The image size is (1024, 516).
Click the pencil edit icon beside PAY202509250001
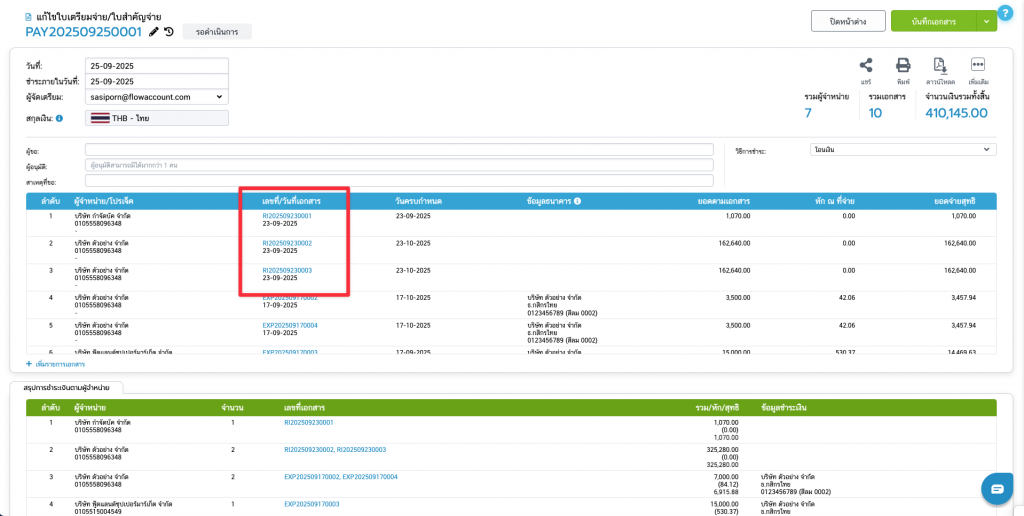tap(153, 32)
